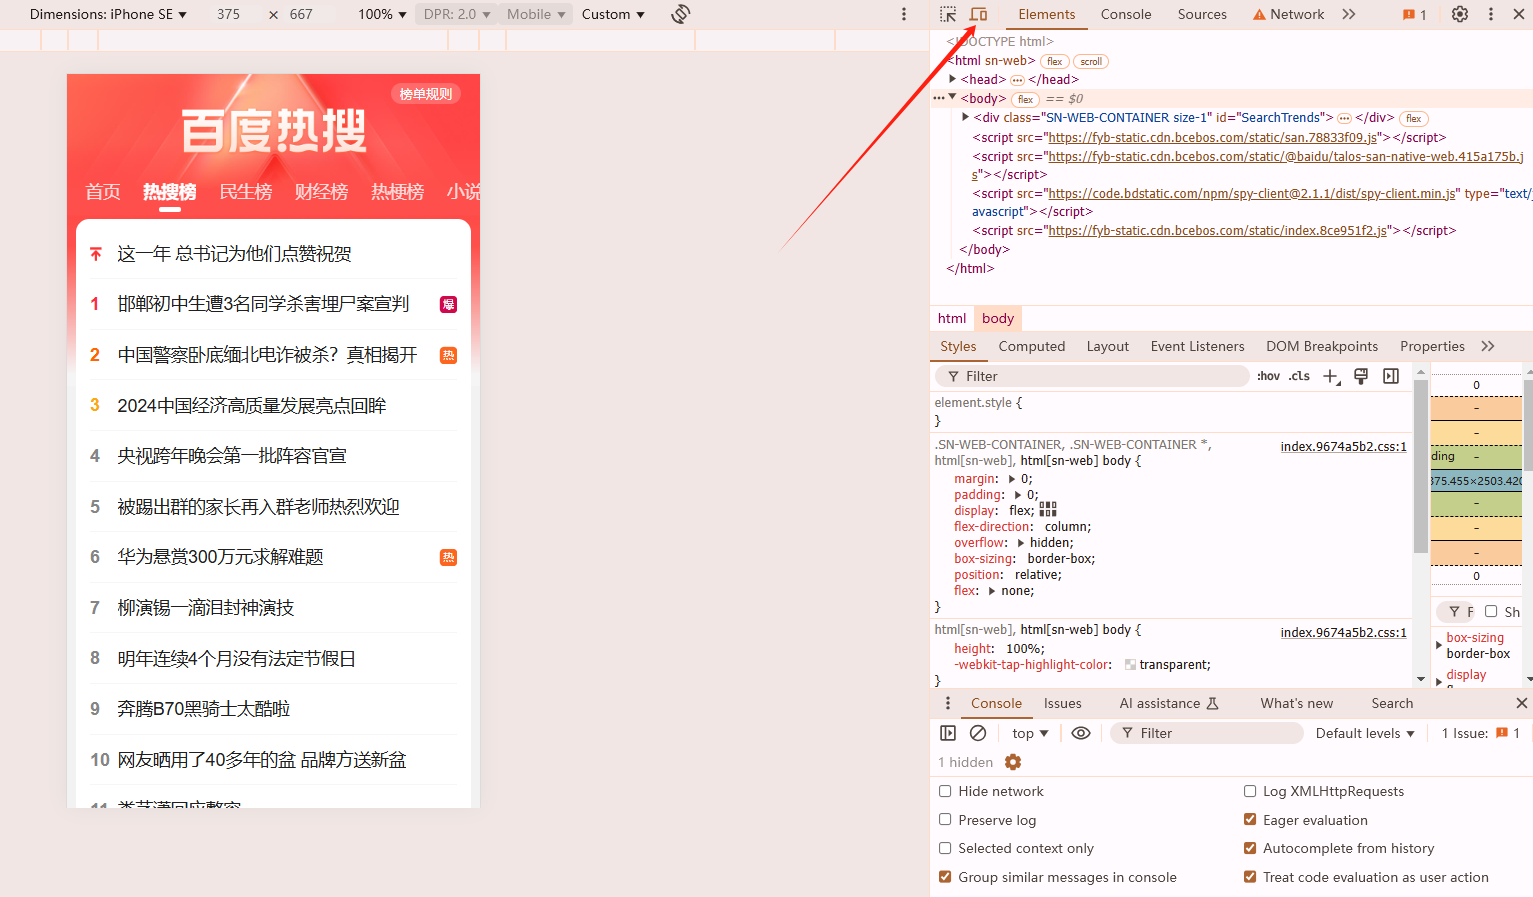Open the AI assistance drawer tab
The width and height of the screenshot is (1533, 897).
(x=1168, y=703)
